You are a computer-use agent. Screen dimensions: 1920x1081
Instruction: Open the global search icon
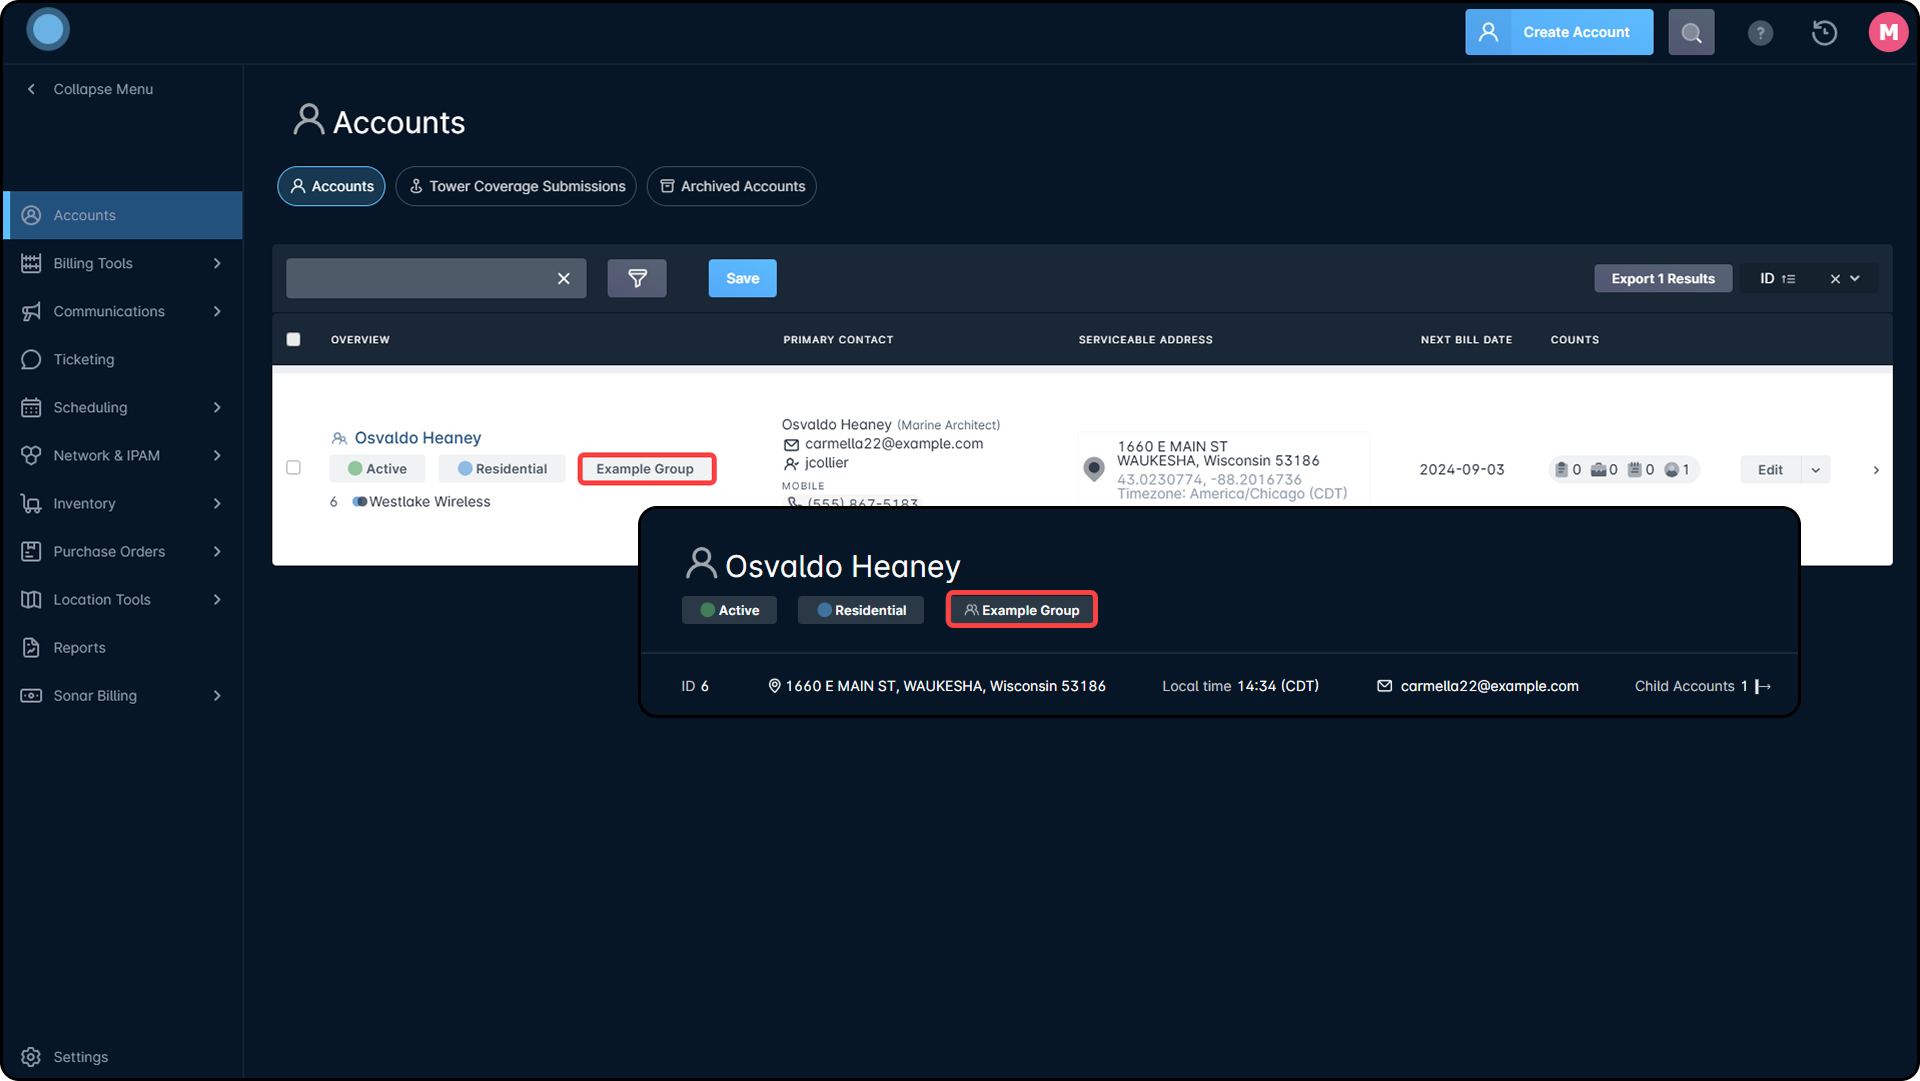(x=1691, y=32)
